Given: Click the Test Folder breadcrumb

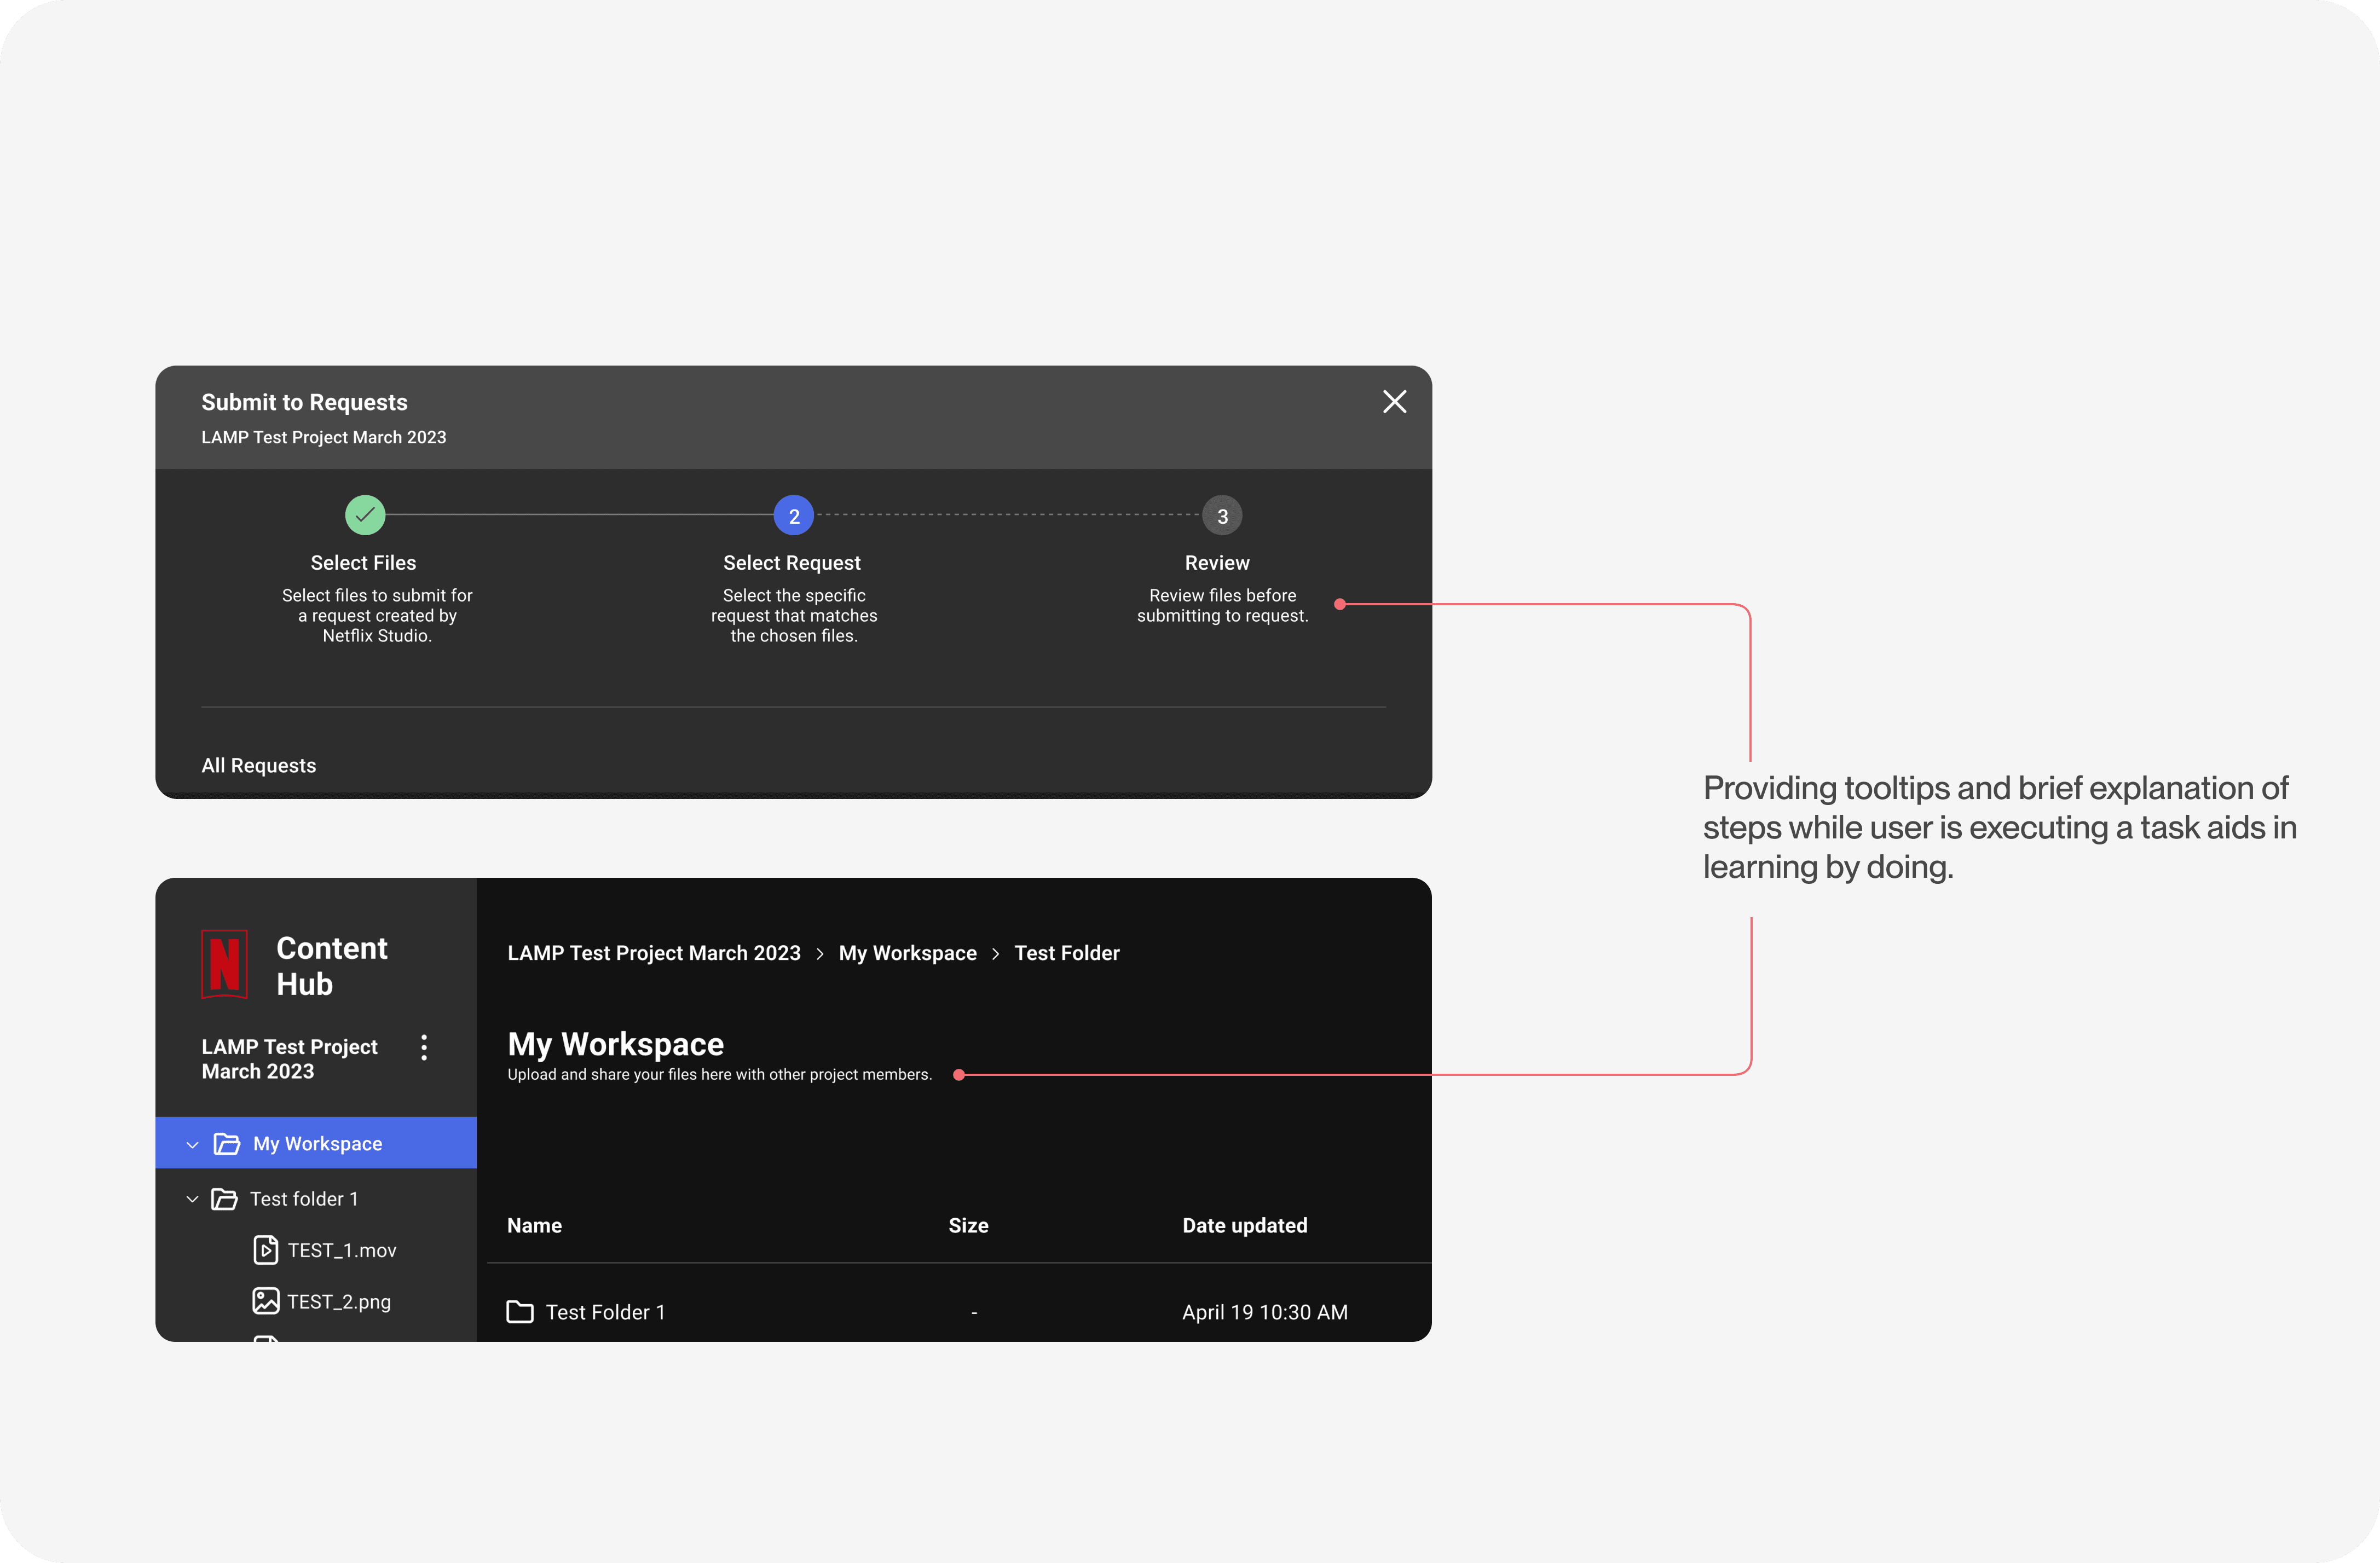Looking at the screenshot, I should pyautogui.click(x=1066, y=953).
